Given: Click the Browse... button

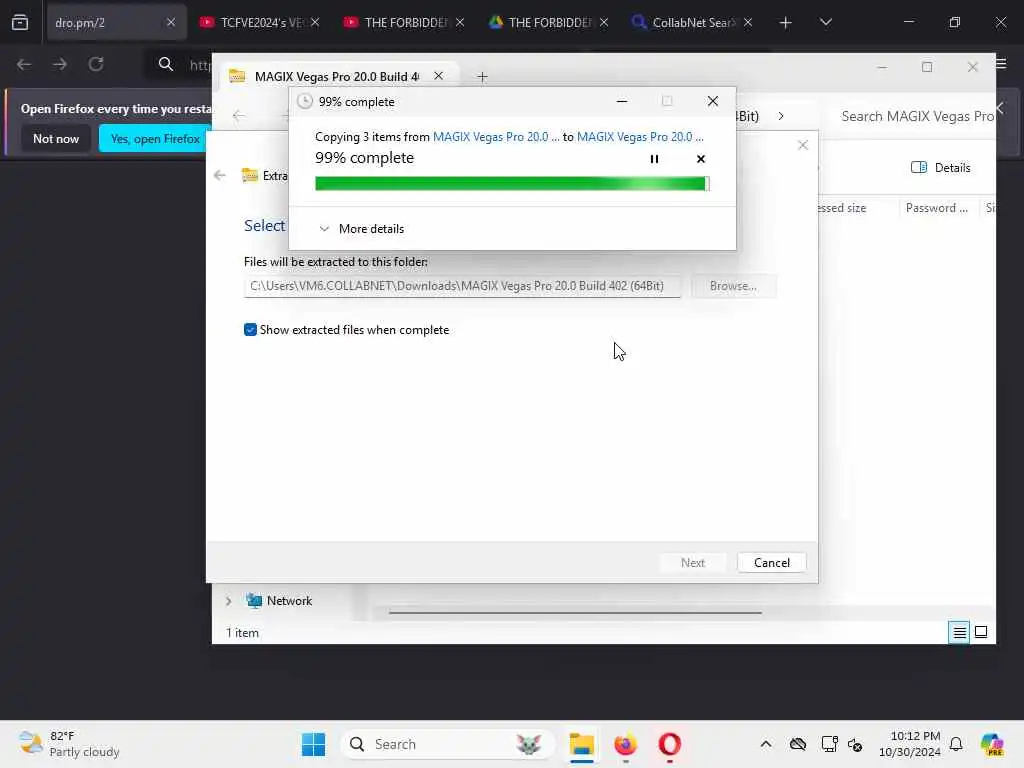Looking at the screenshot, I should [x=733, y=286].
